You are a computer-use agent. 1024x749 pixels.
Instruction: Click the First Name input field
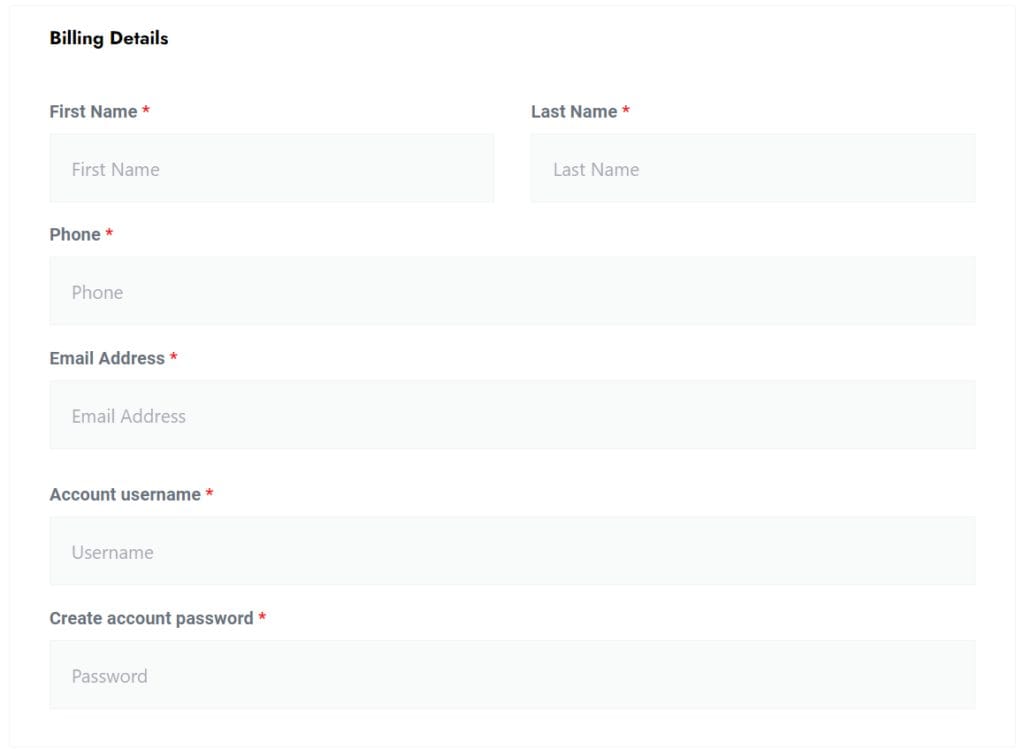tap(271, 169)
